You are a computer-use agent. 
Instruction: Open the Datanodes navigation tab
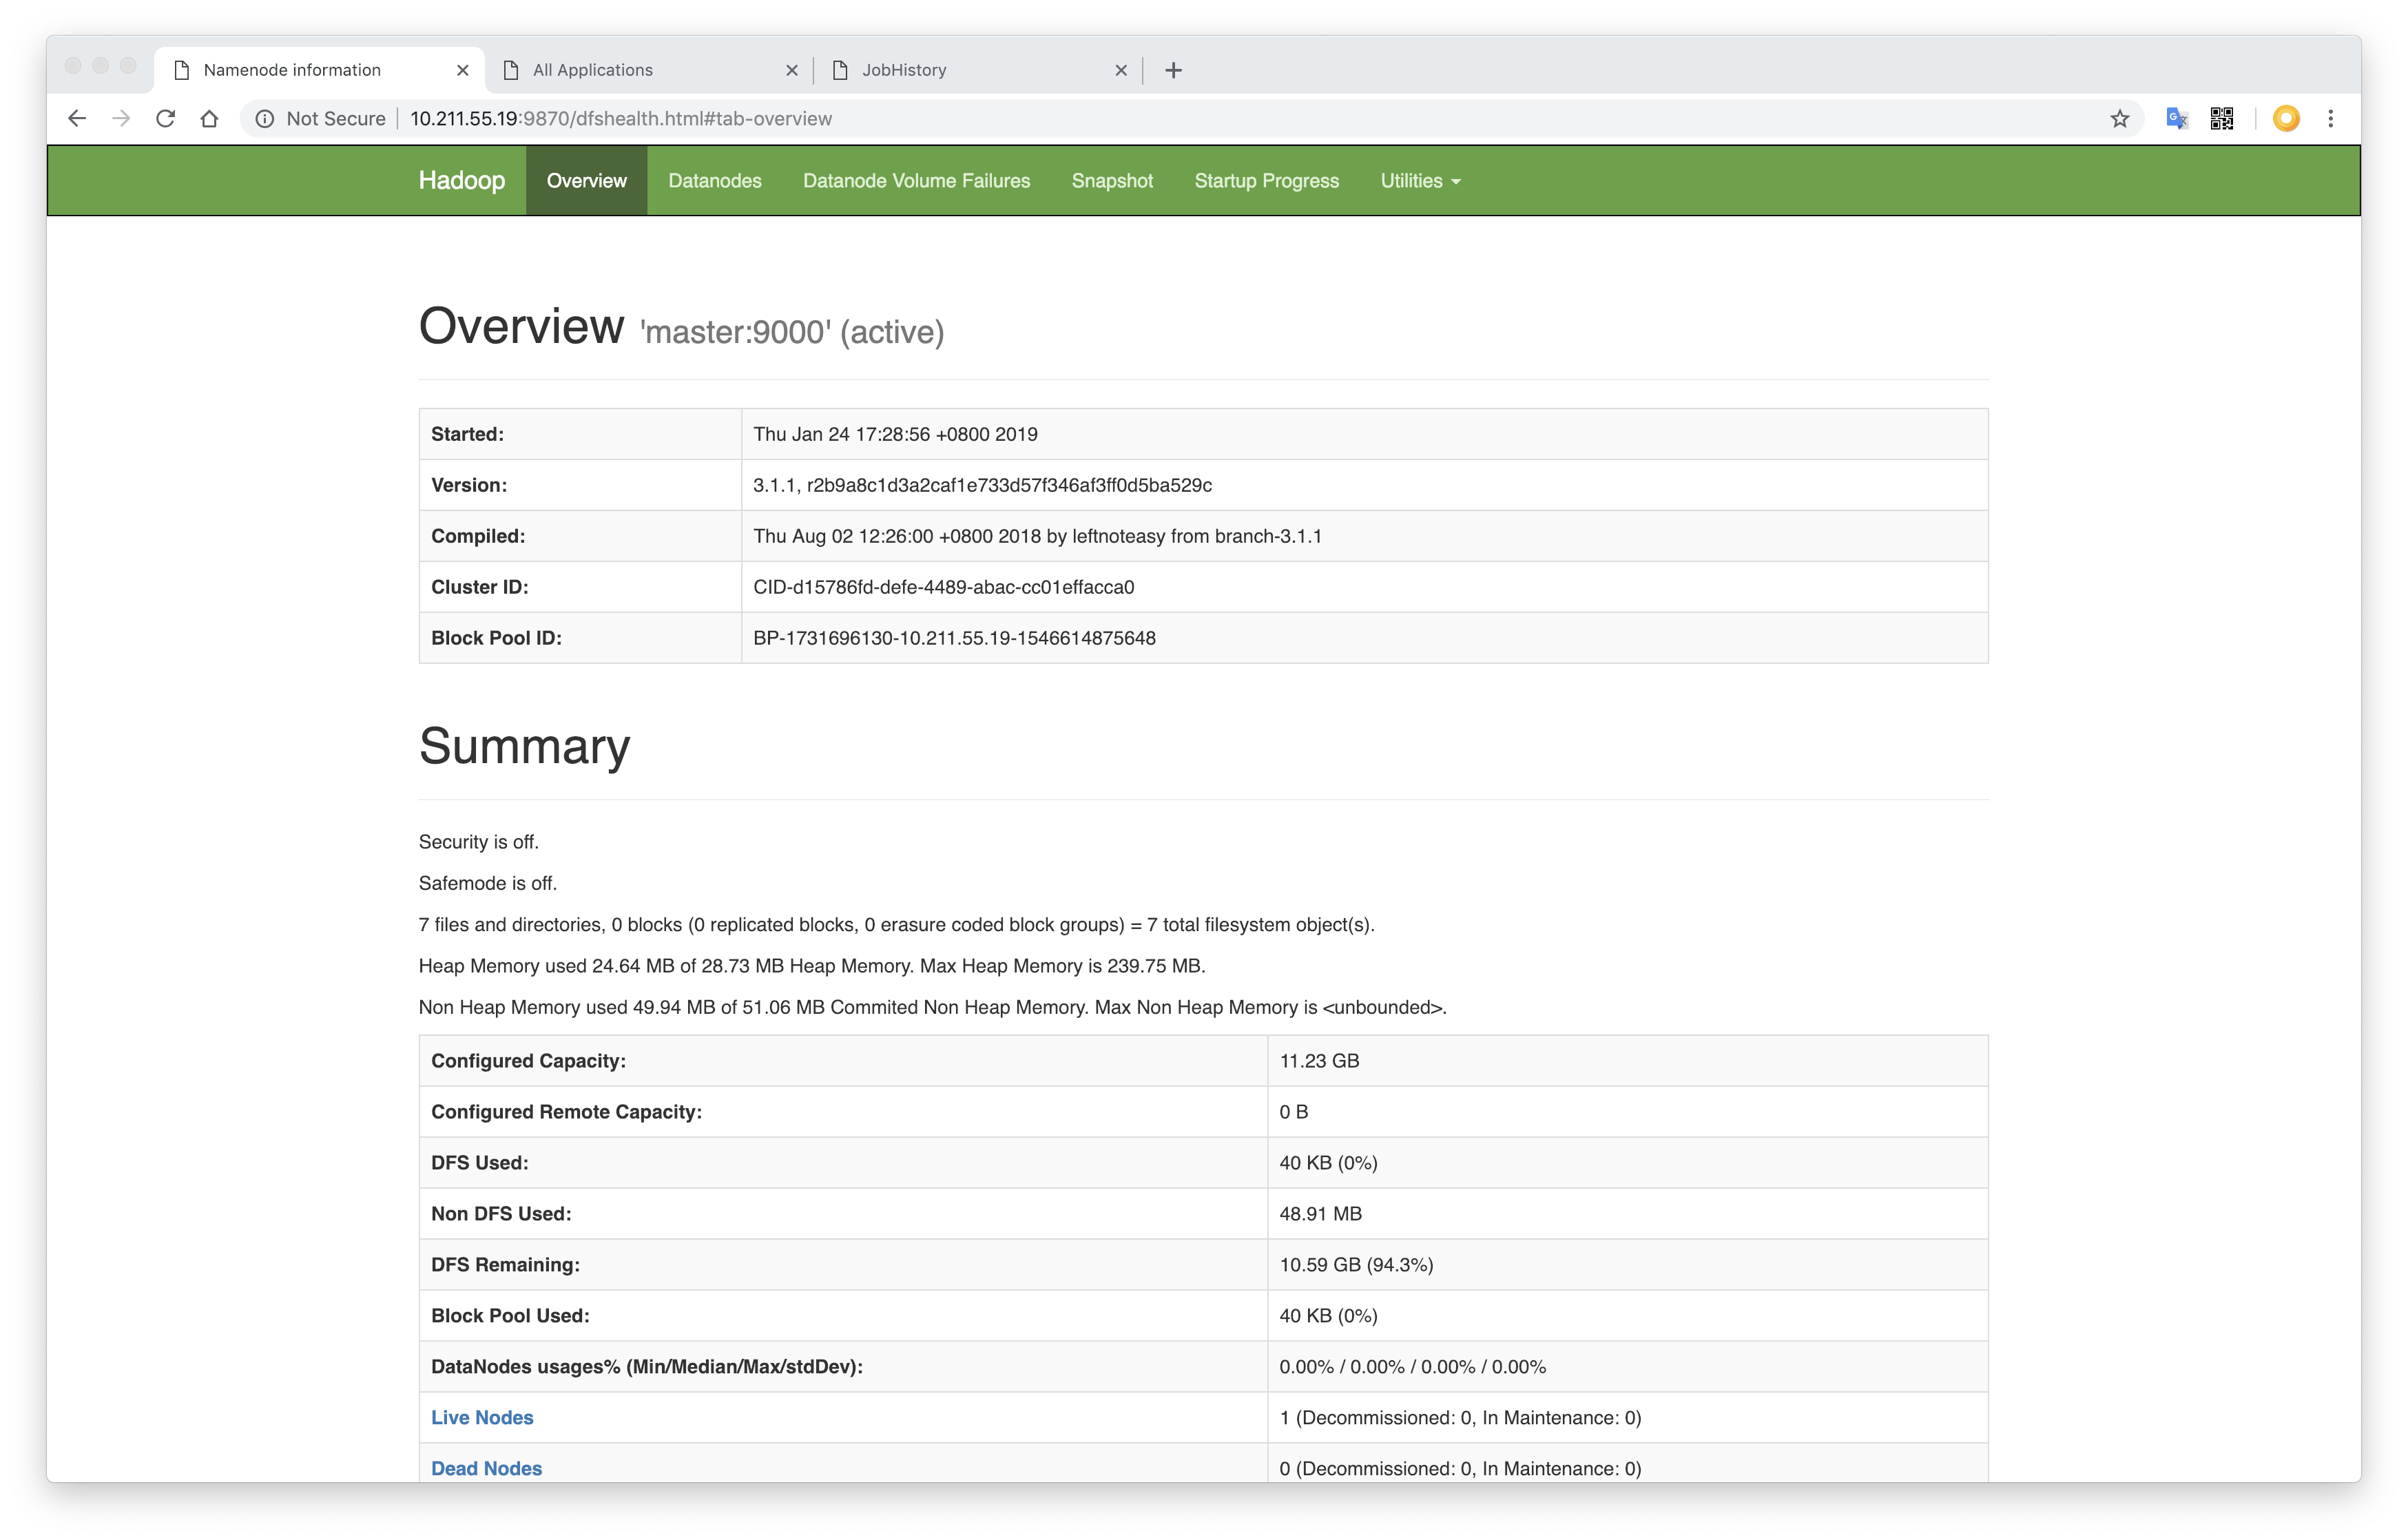coord(715,181)
